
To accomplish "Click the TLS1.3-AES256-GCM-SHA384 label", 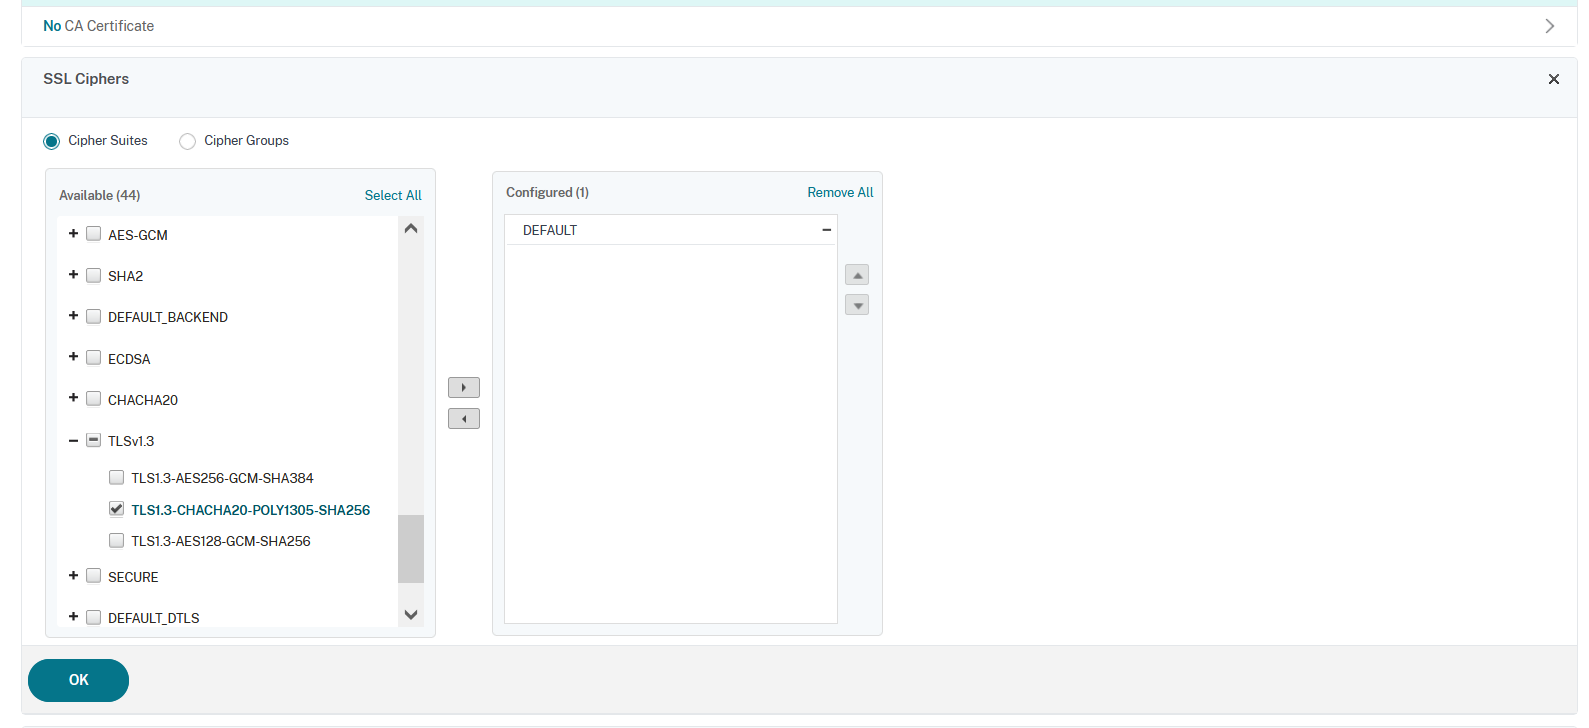I will [222, 478].
